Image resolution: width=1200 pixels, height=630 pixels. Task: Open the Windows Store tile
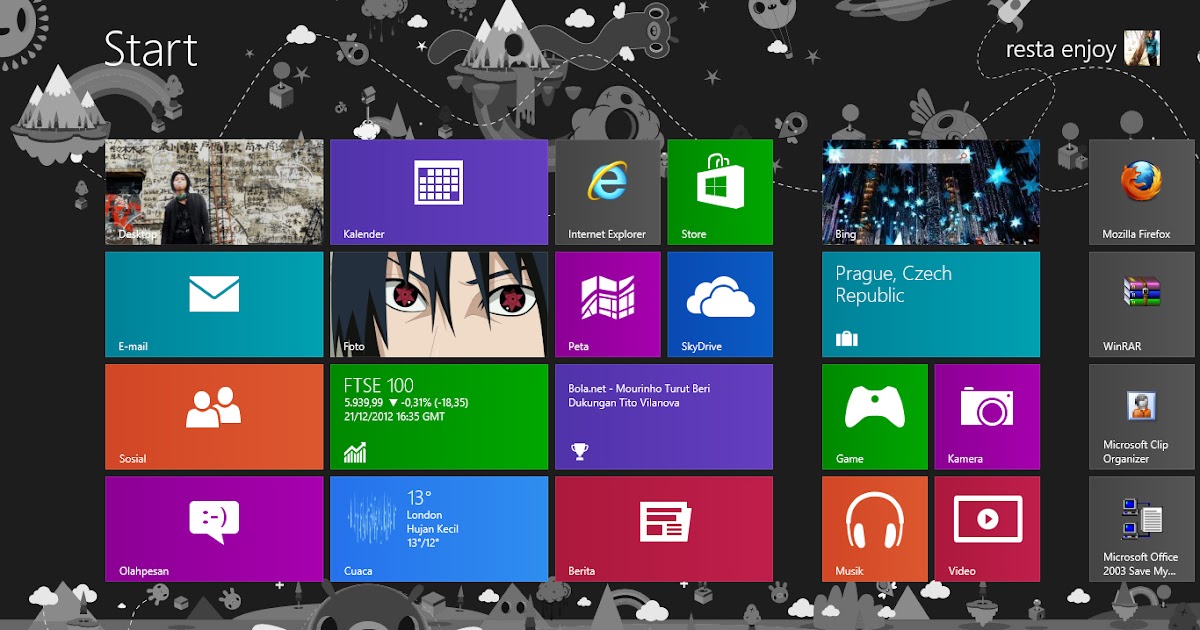720,192
